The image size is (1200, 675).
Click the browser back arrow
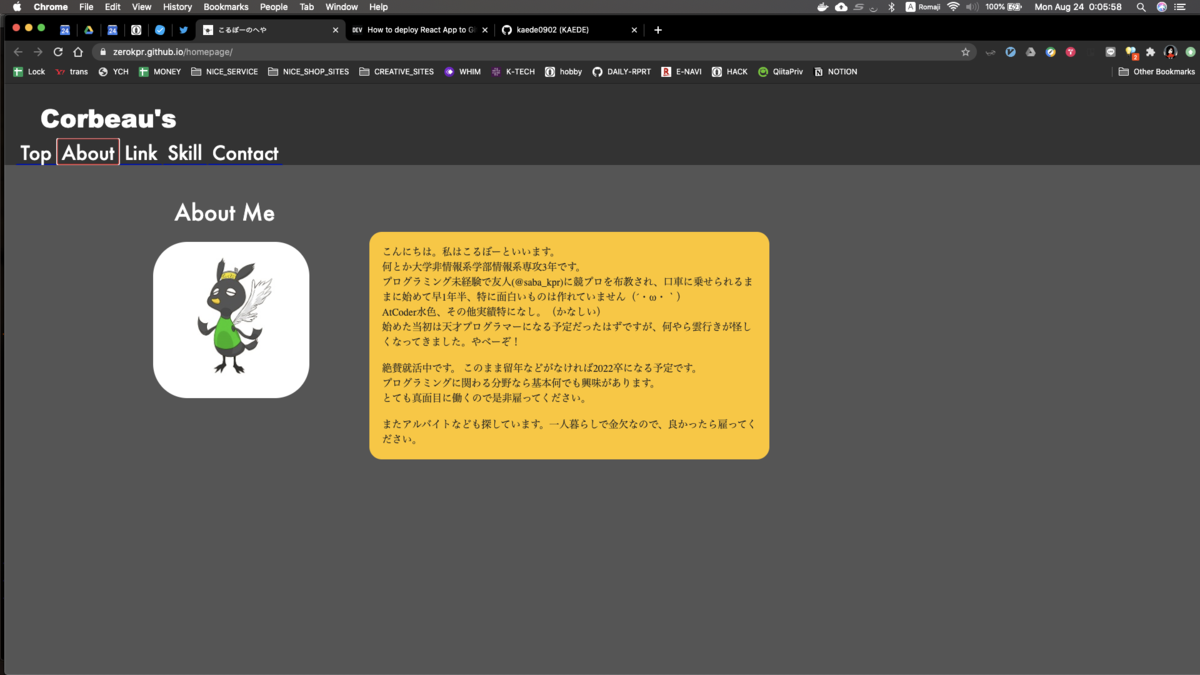(x=16, y=51)
